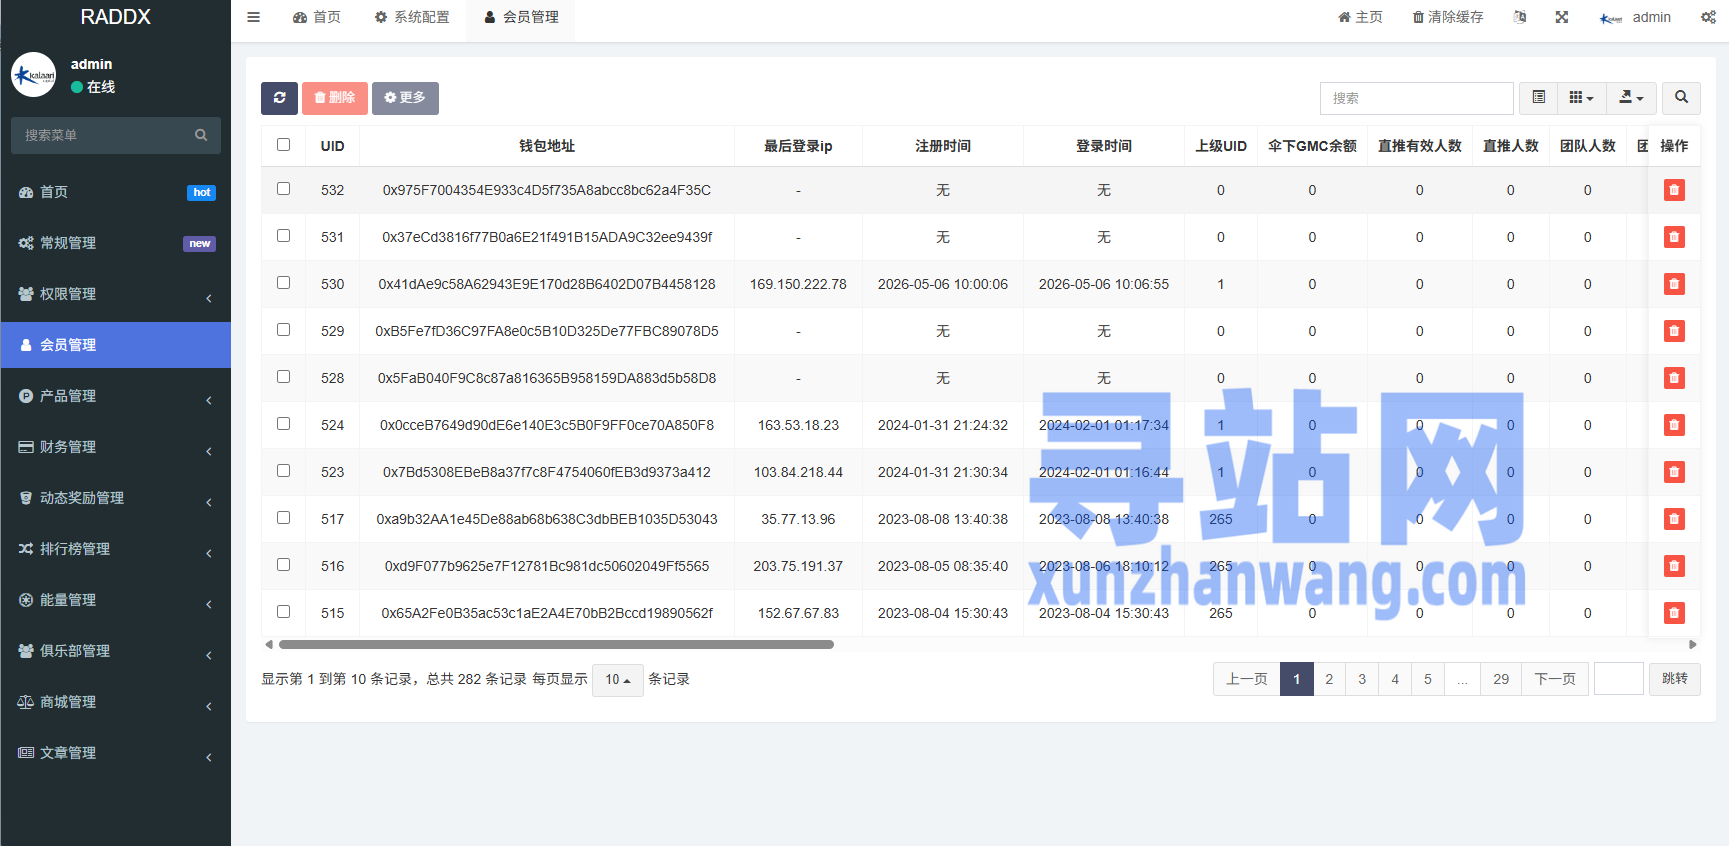Toggle the sidebar hamburger menu icon
This screenshot has height=846, width=1729.
pyautogui.click(x=254, y=17)
